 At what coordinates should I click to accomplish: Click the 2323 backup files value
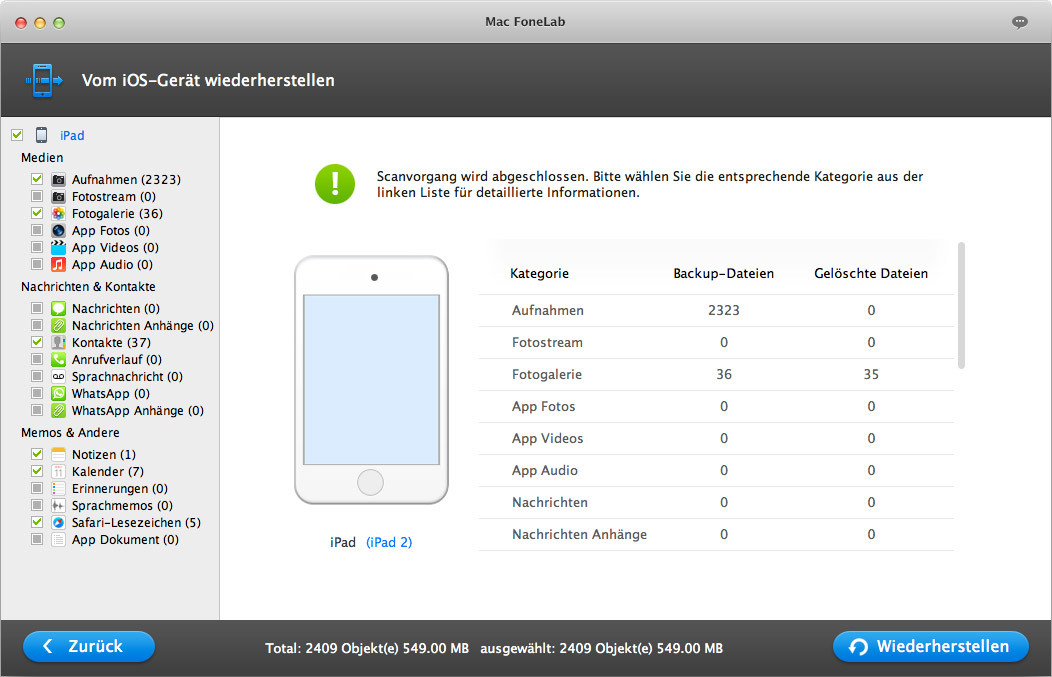(724, 311)
